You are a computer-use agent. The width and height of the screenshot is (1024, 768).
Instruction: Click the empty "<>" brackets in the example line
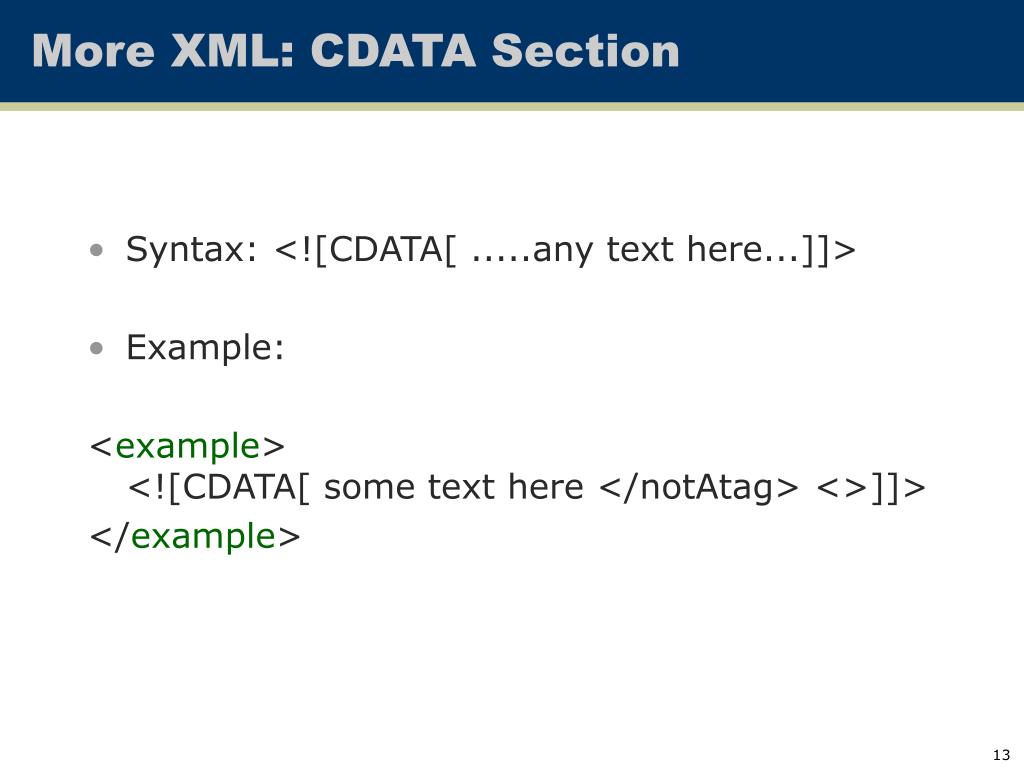pyautogui.click(x=842, y=487)
